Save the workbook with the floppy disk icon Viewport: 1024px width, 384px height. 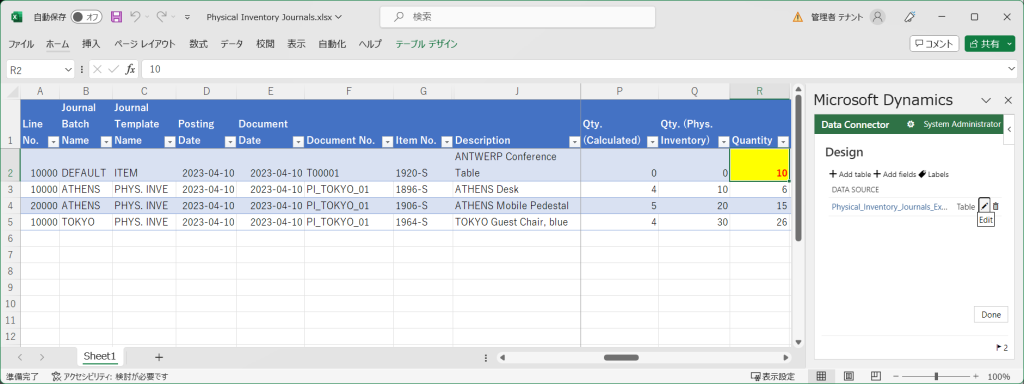(x=116, y=17)
